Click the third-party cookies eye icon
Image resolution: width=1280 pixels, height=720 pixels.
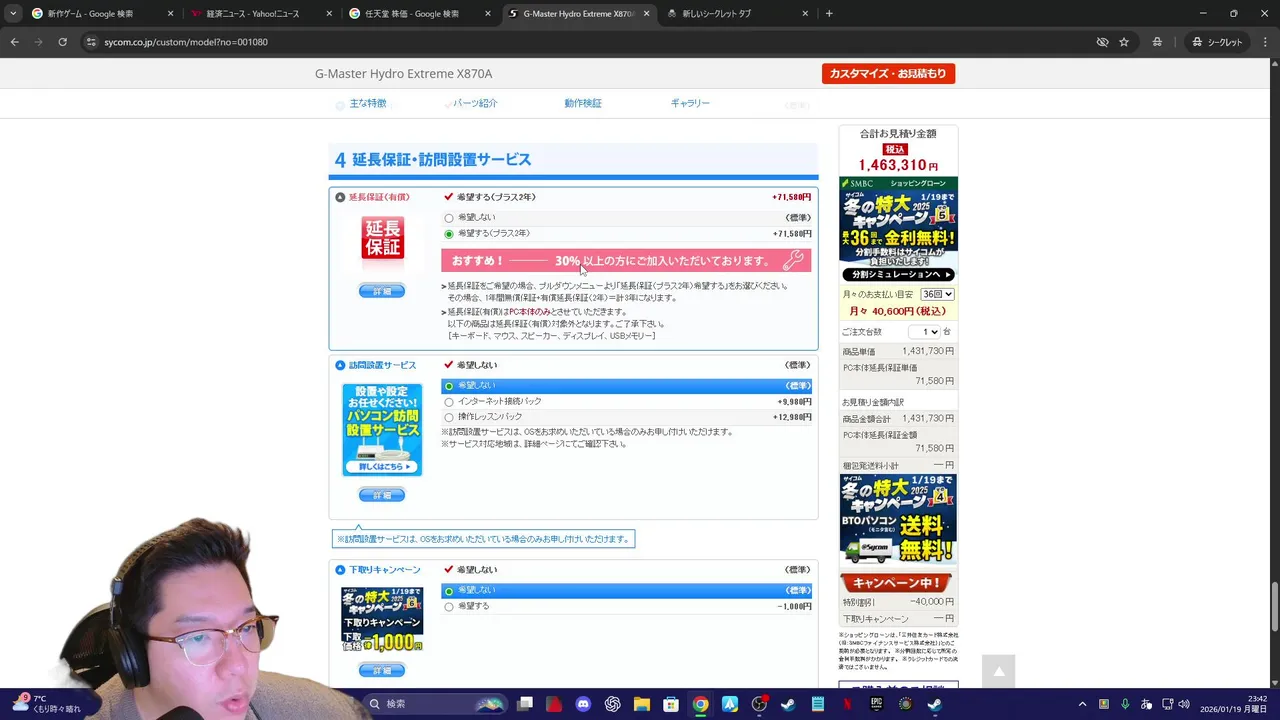point(1102,42)
